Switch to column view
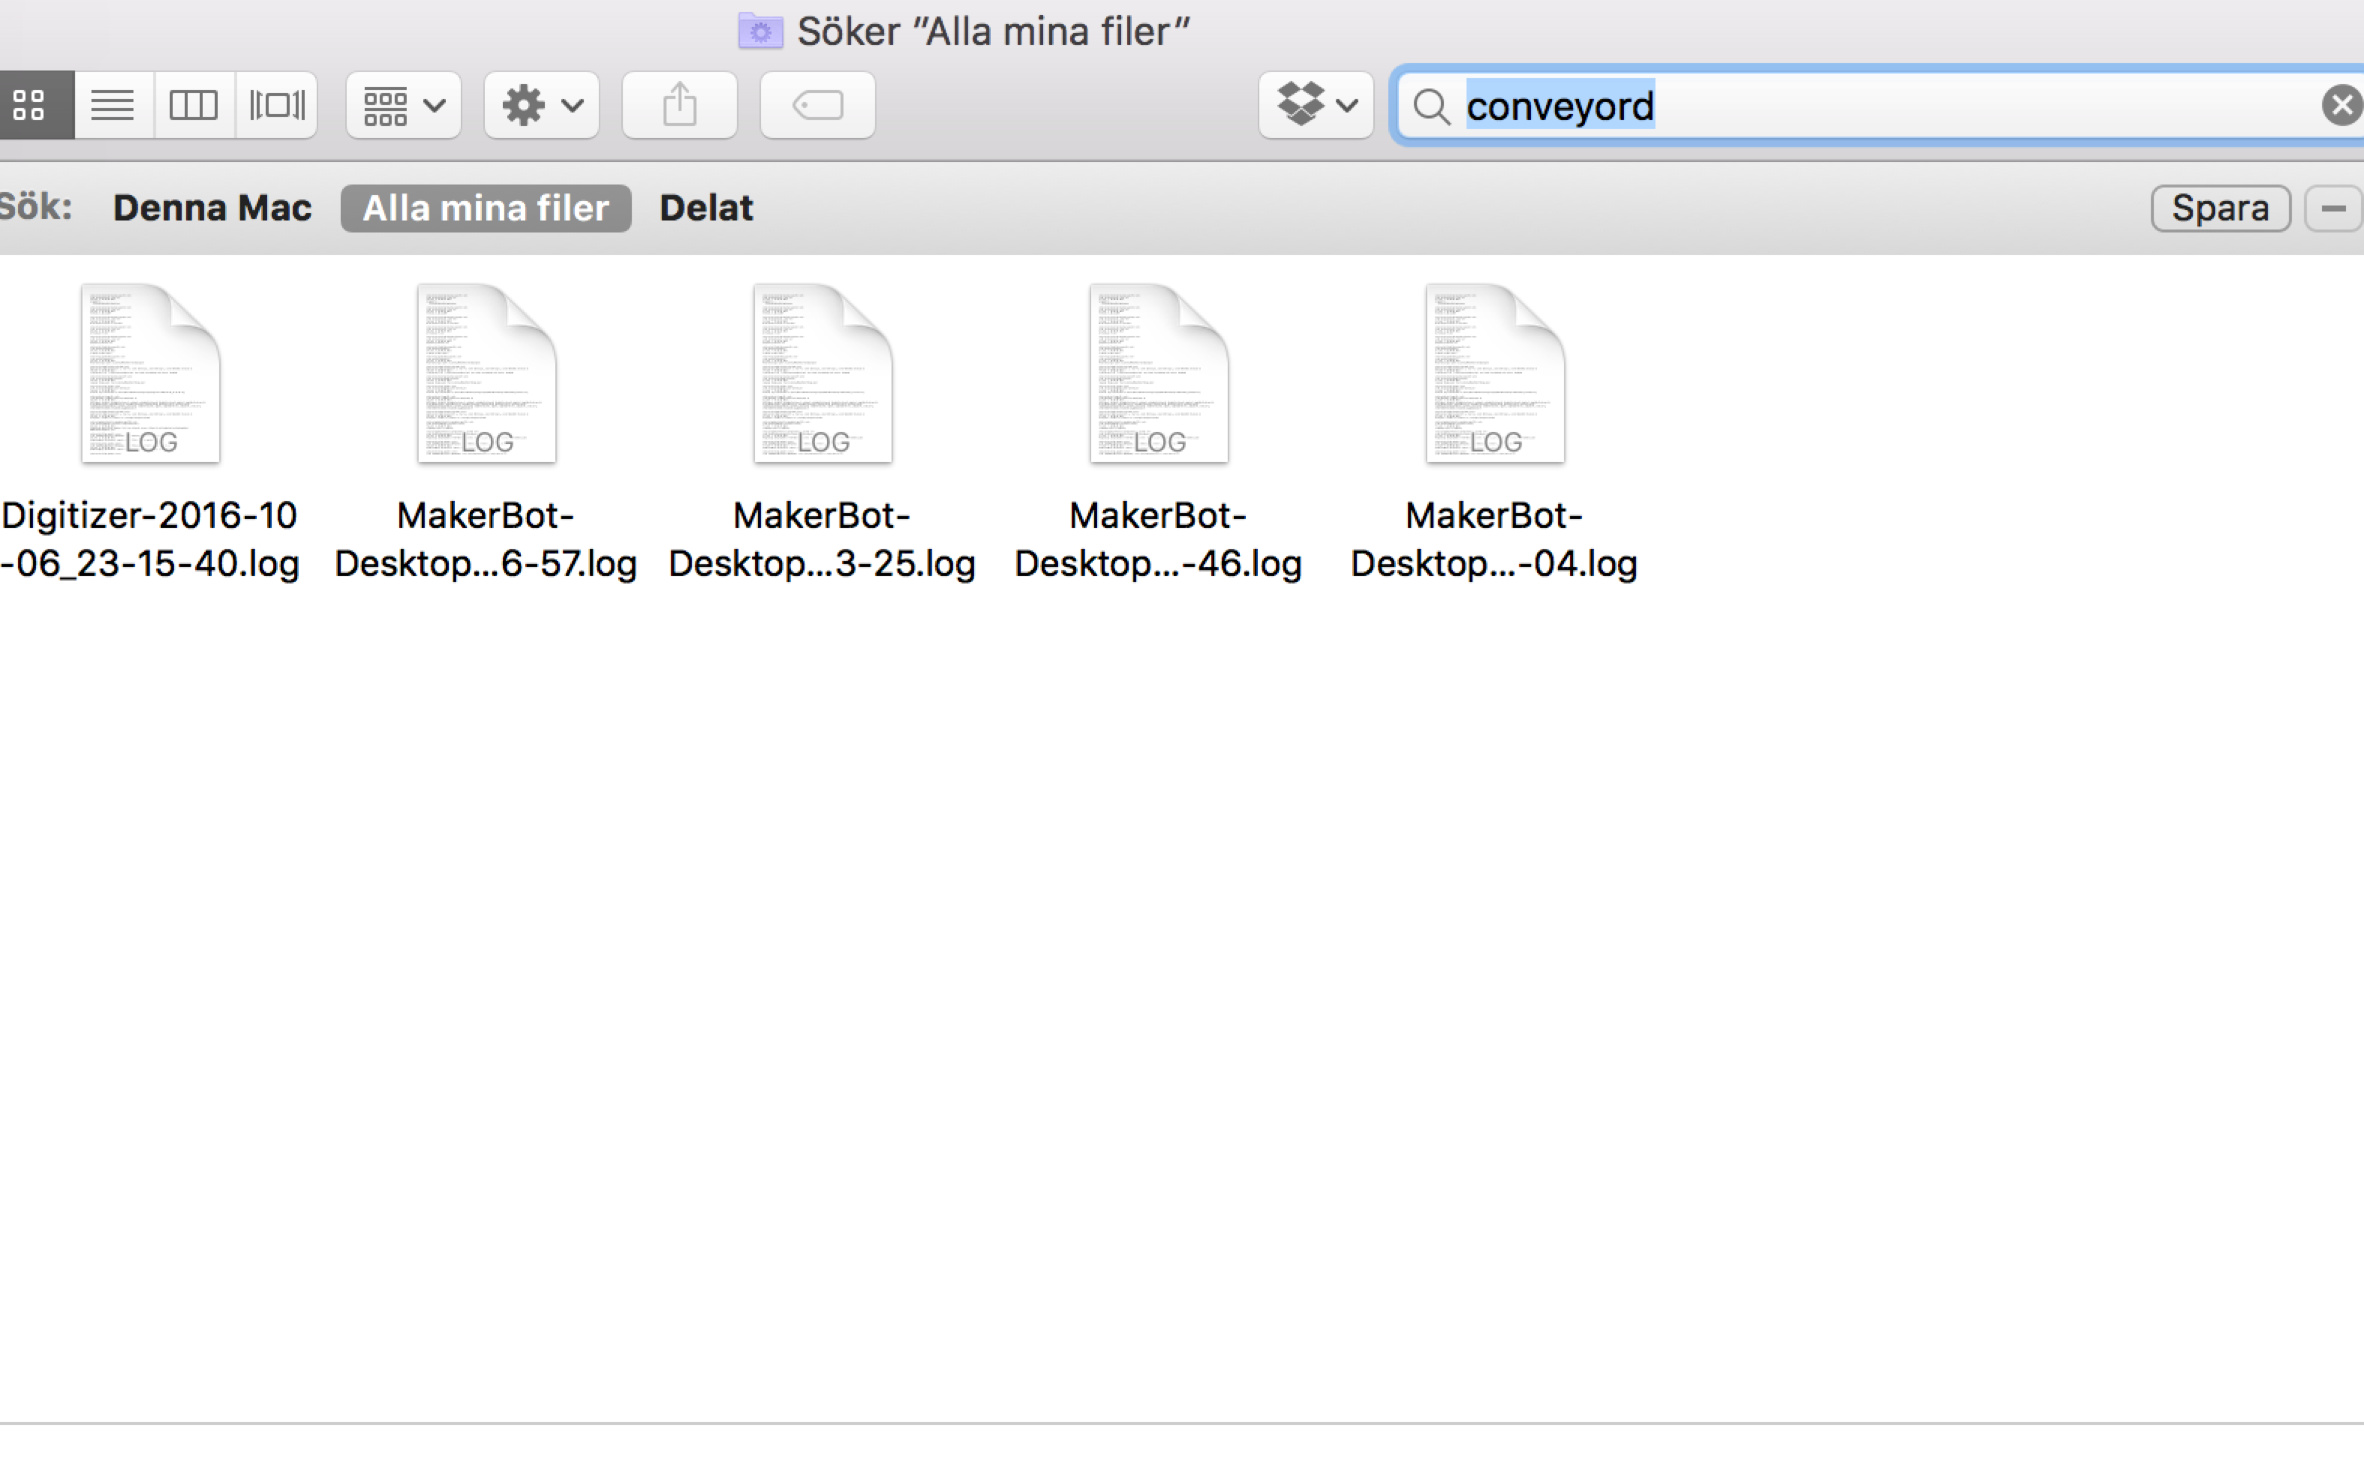 [x=194, y=105]
